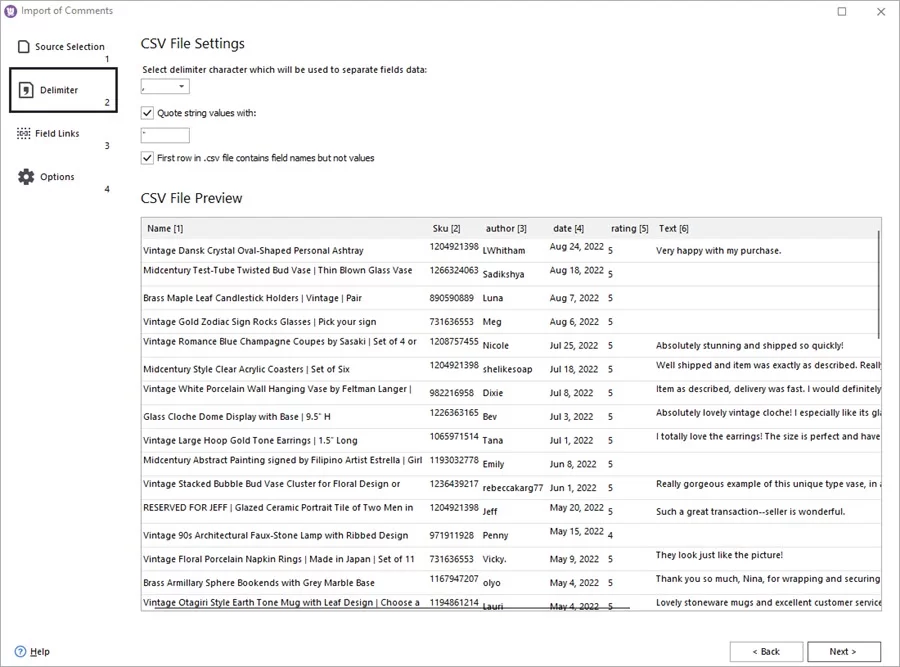The width and height of the screenshot is (900, 667).
Task: Click the Name column header
Action: coord(164,228)
